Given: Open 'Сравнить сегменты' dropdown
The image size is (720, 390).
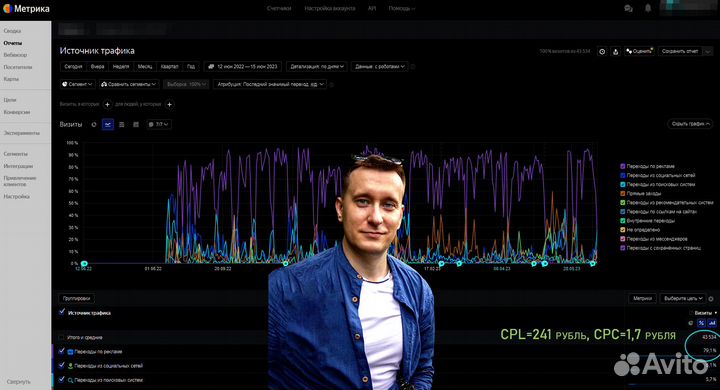Looking at the screenshot, I should point(129,85).
